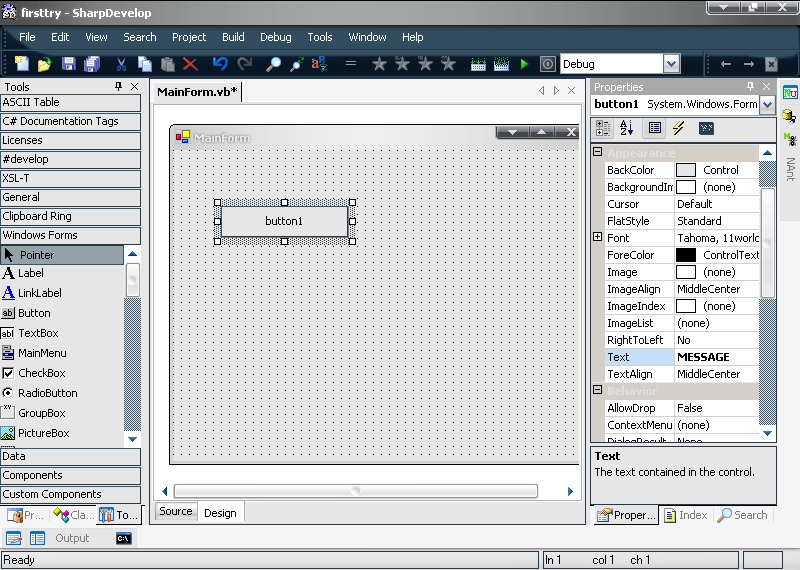The height and width of the screenshot is (570, 800).
Task: Select the Pointer tool
Action: tap(62, 255)
